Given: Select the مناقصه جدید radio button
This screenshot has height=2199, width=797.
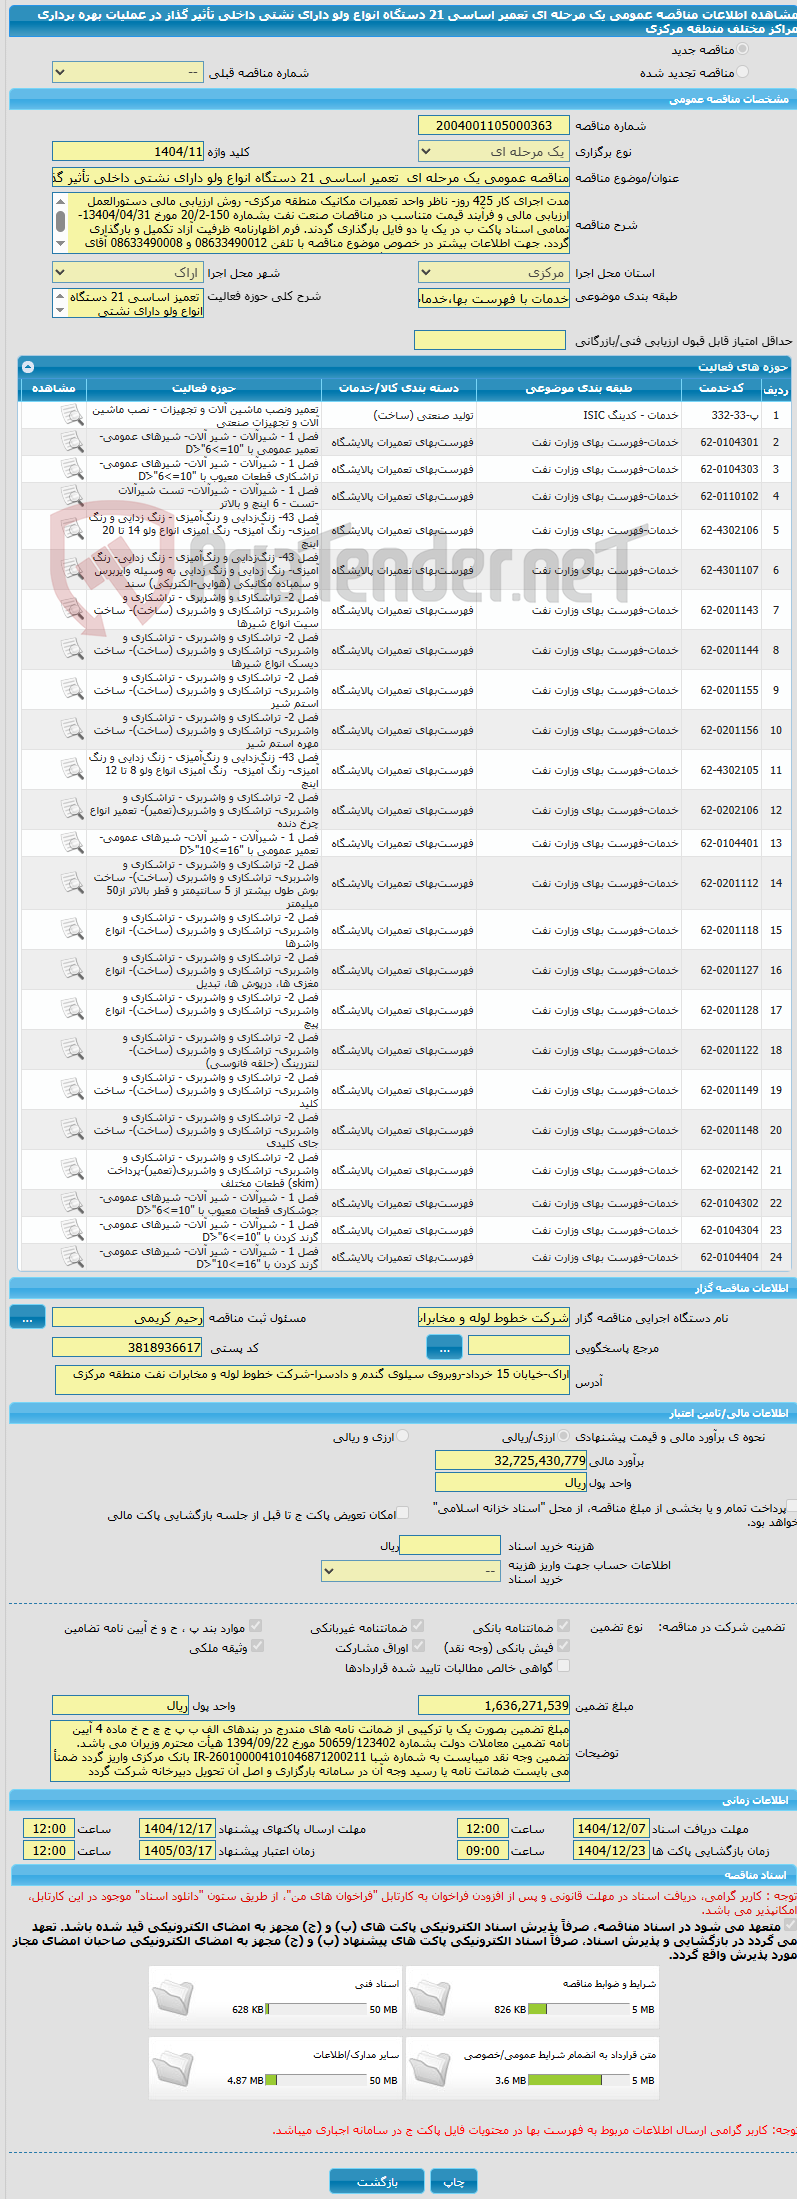Looking at the screenshot, I should point(742,49).
